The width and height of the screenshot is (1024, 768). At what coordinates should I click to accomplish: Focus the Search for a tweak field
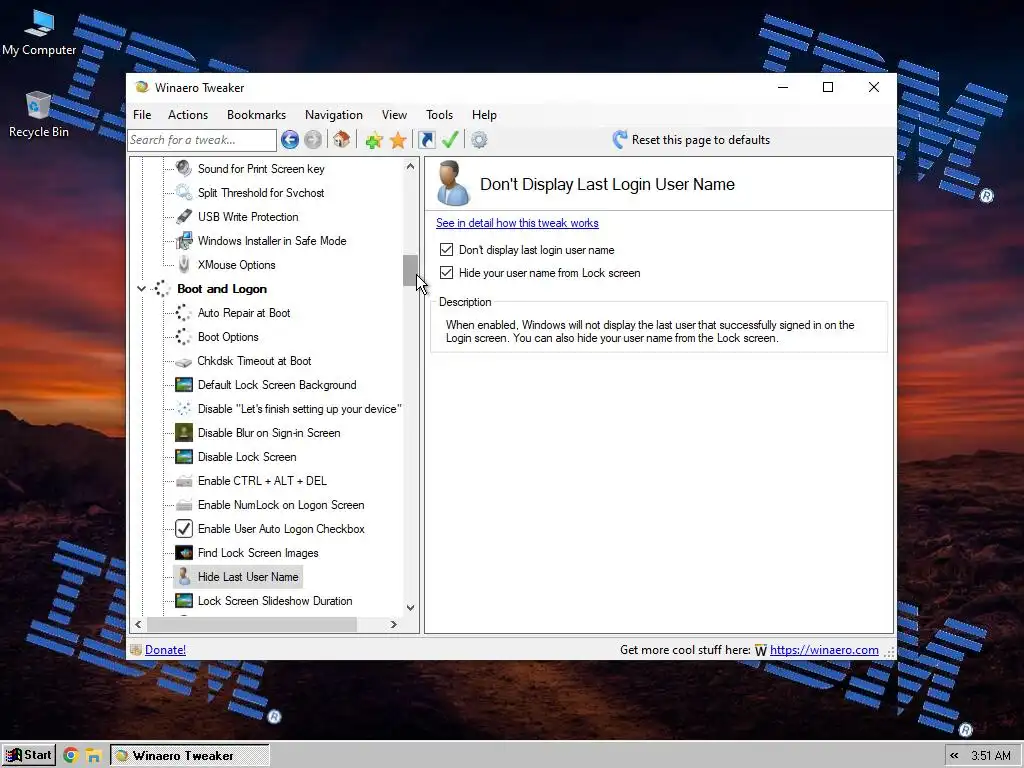(x=202, y=140)
